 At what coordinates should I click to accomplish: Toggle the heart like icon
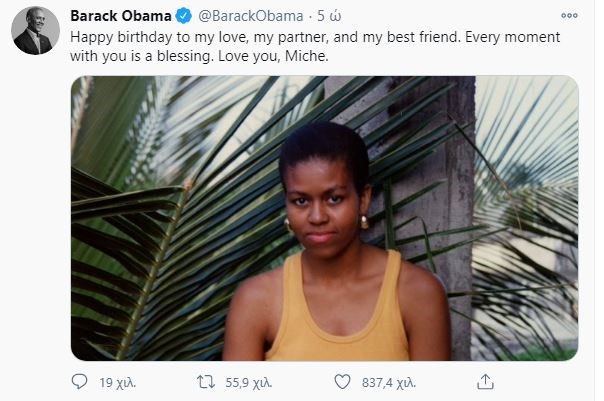[x=343, y=381]
